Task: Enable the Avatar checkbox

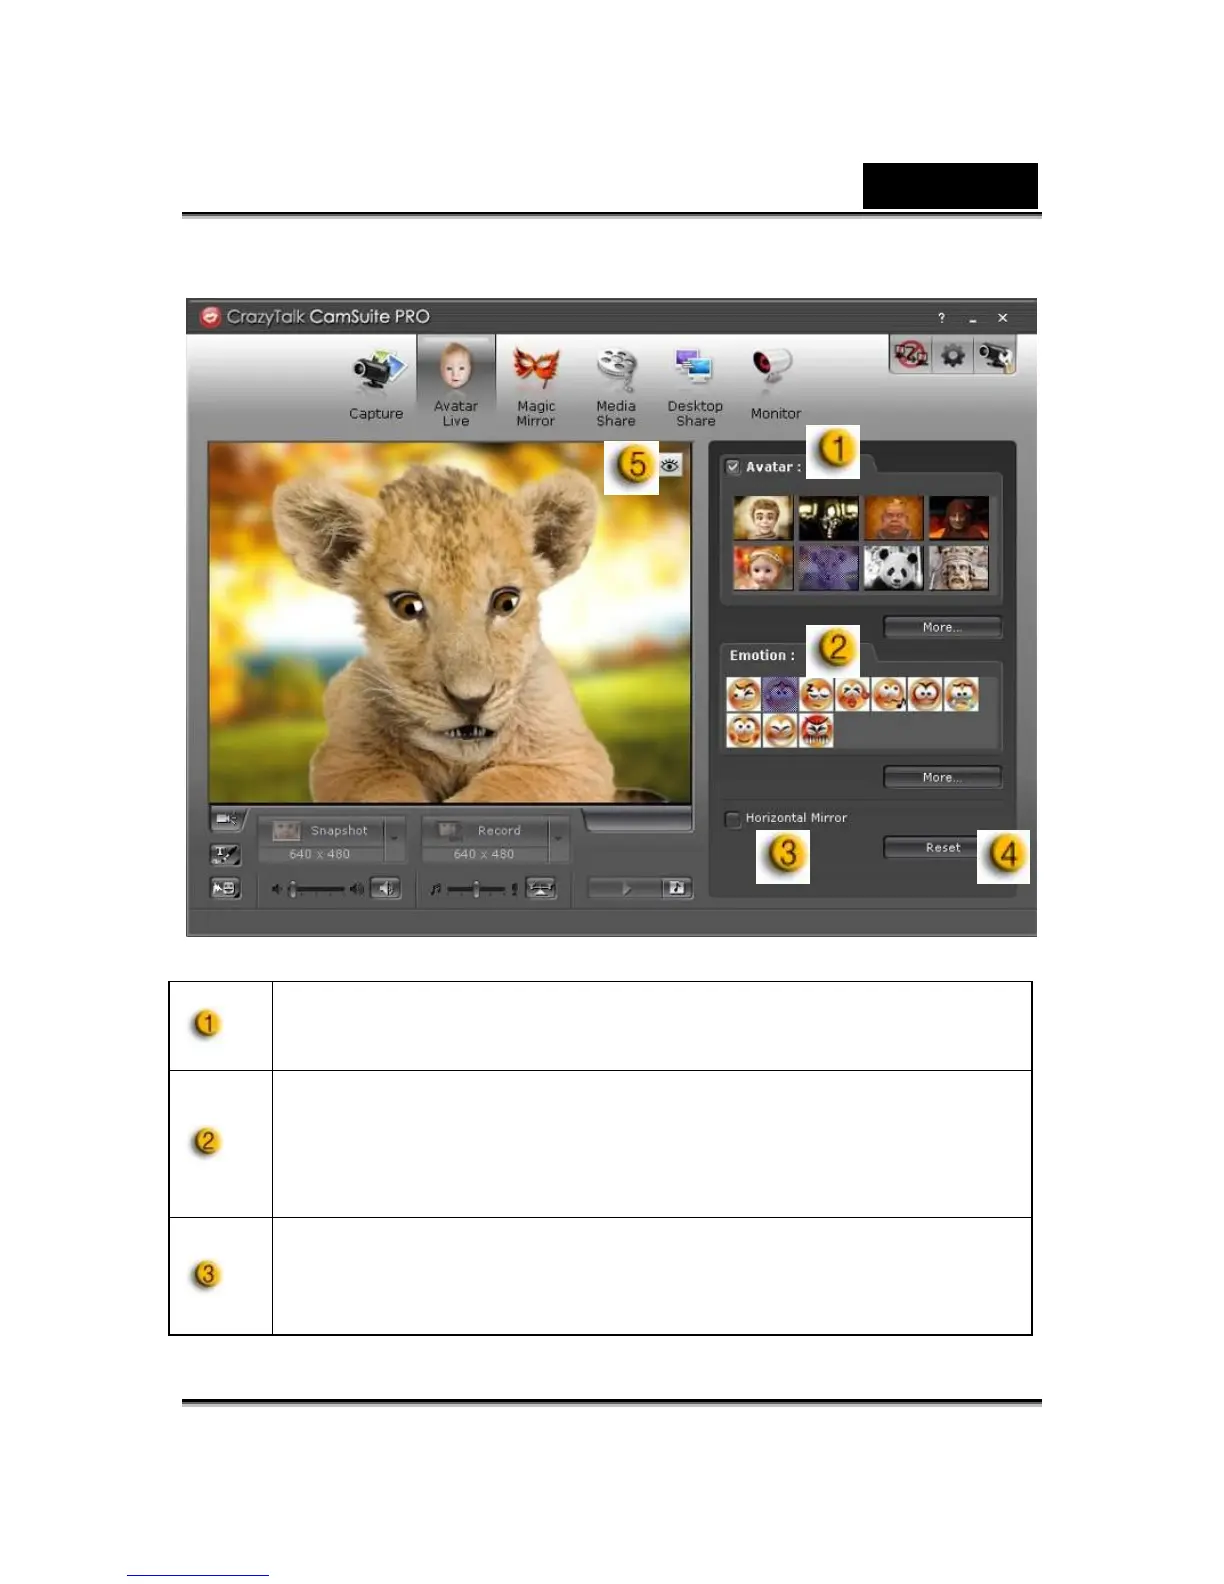Action: [733, 467]
